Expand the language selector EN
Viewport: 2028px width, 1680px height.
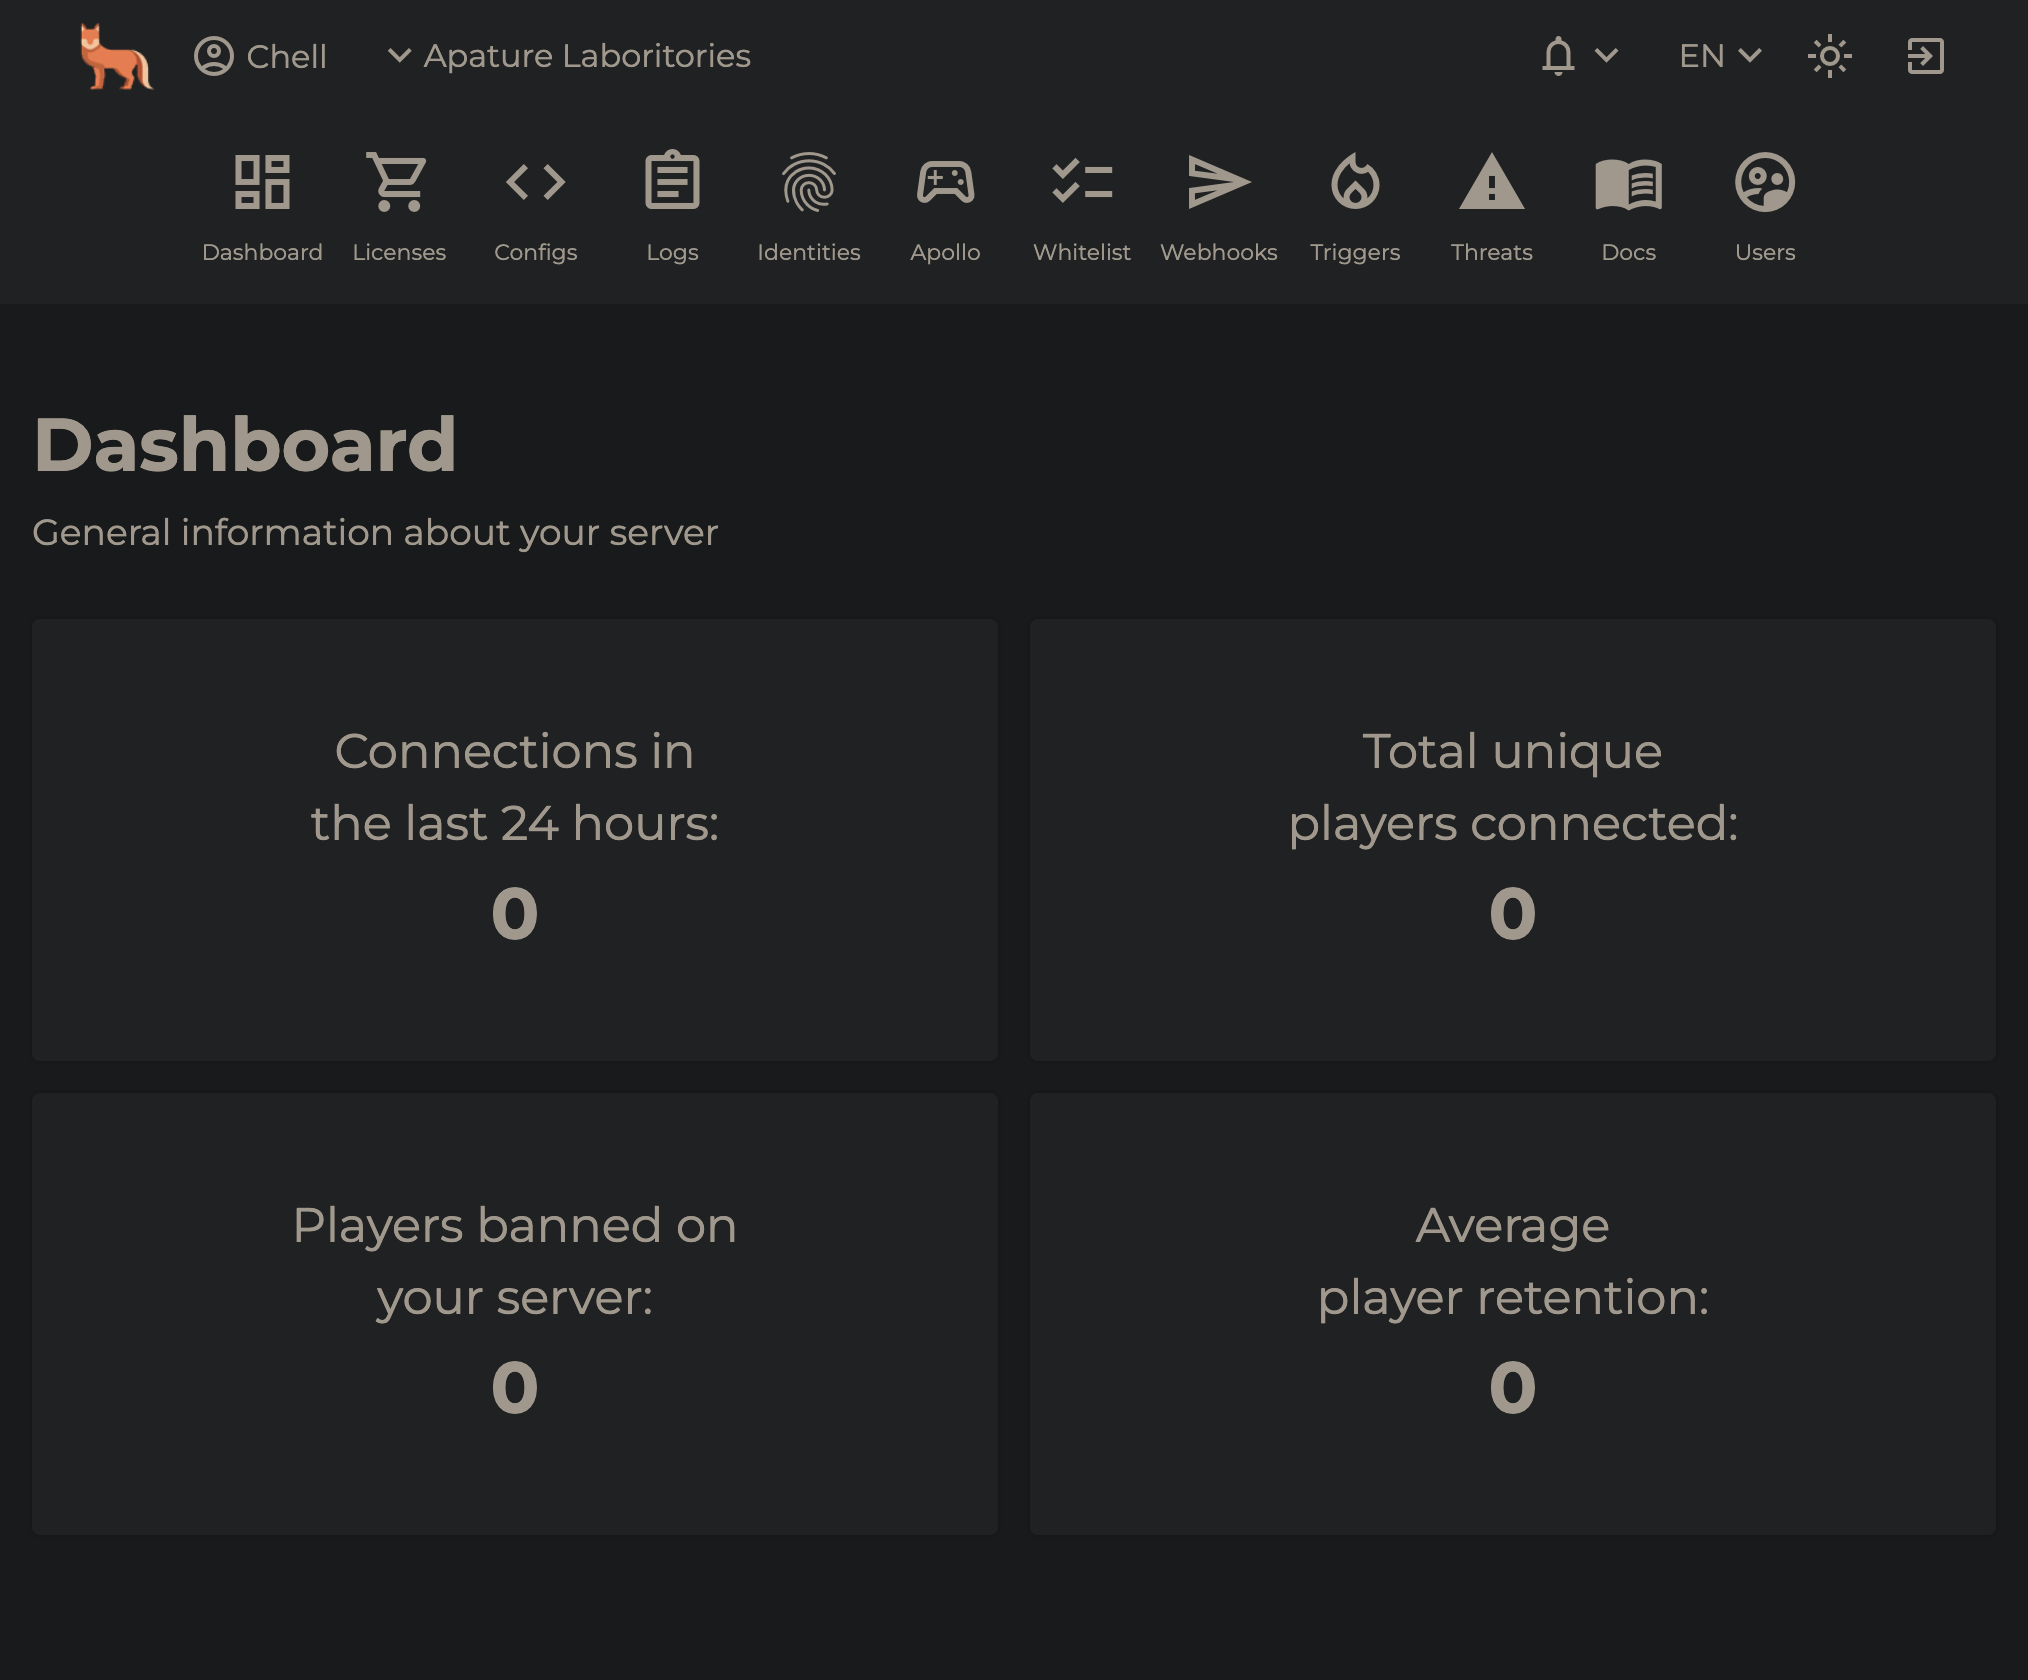[x=1718, y=56]
